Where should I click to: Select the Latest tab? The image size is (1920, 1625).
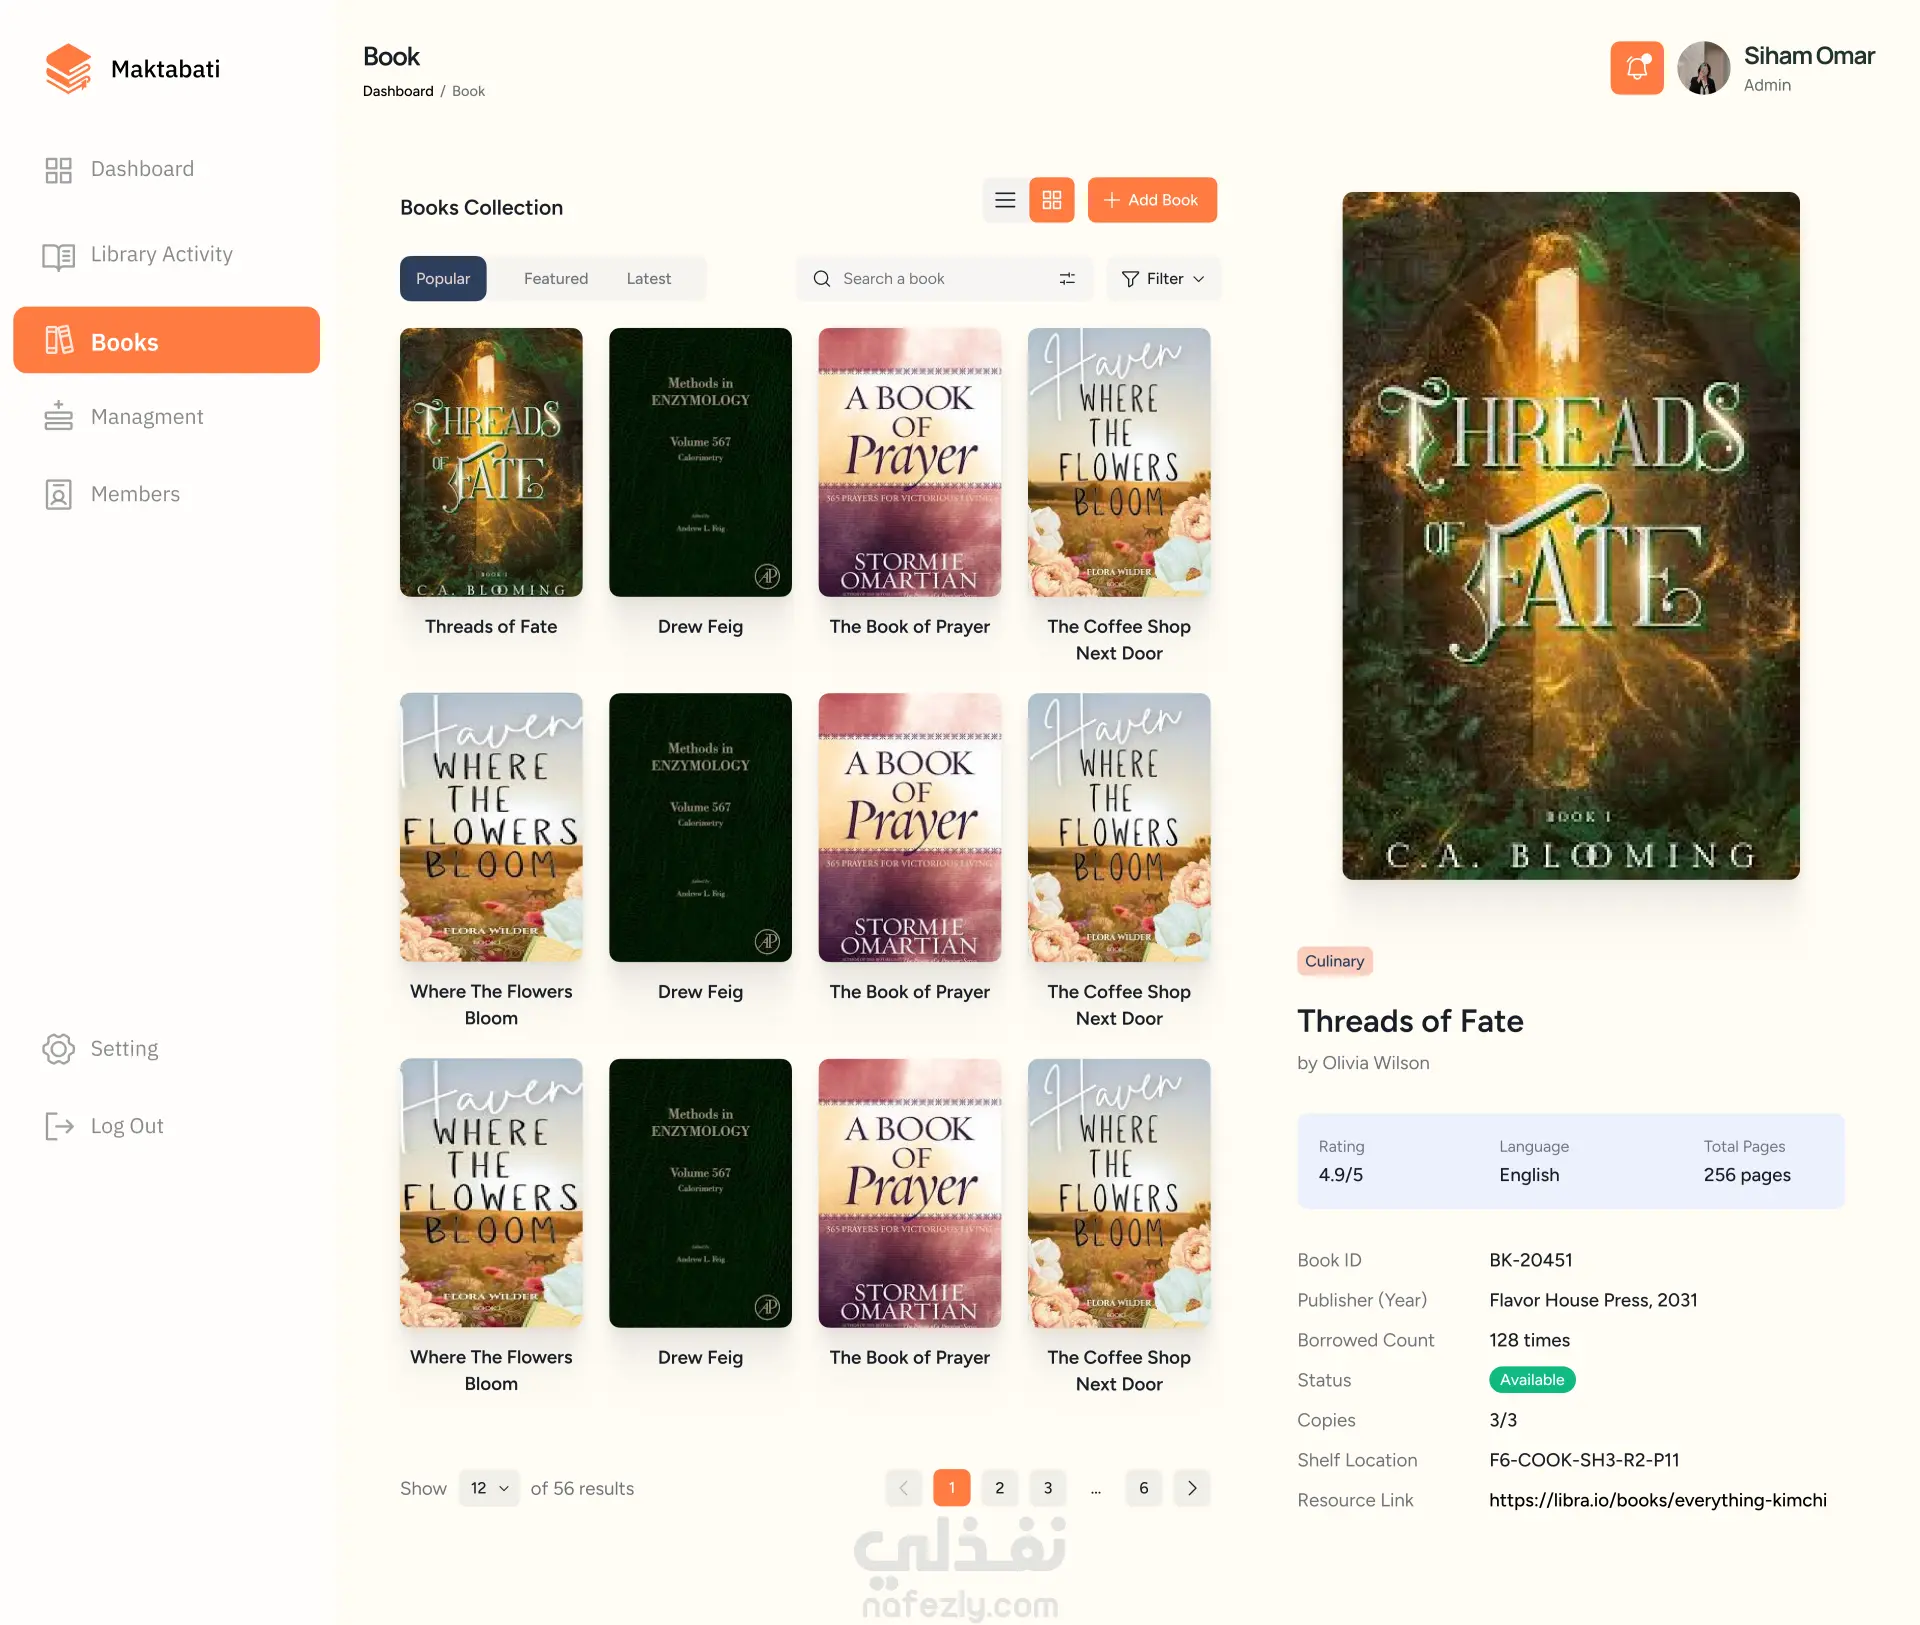pyautogui.click(x=648, y=279)
